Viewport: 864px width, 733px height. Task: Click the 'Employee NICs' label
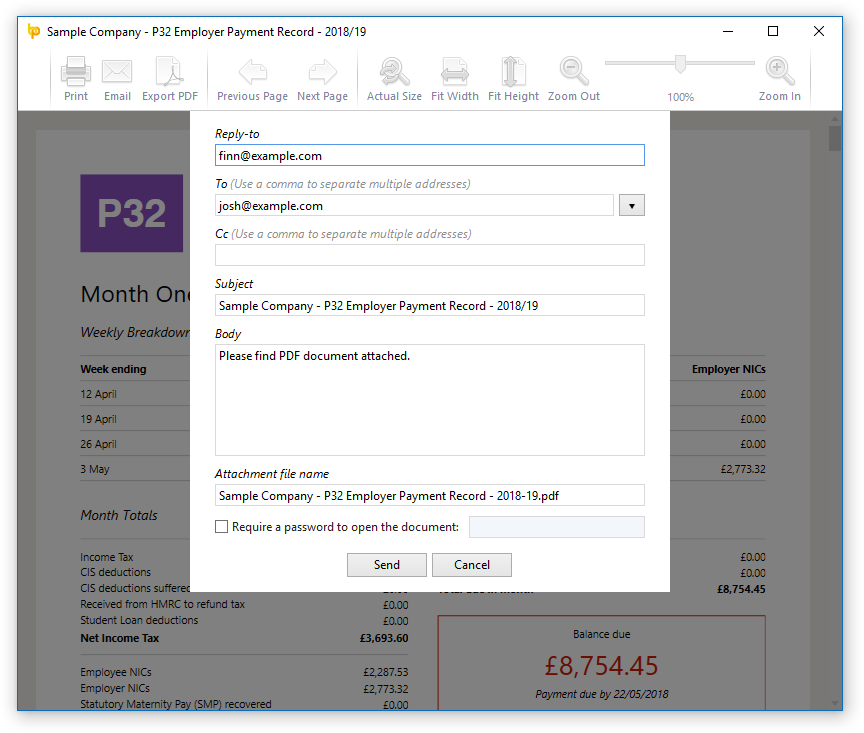[116, 672]
